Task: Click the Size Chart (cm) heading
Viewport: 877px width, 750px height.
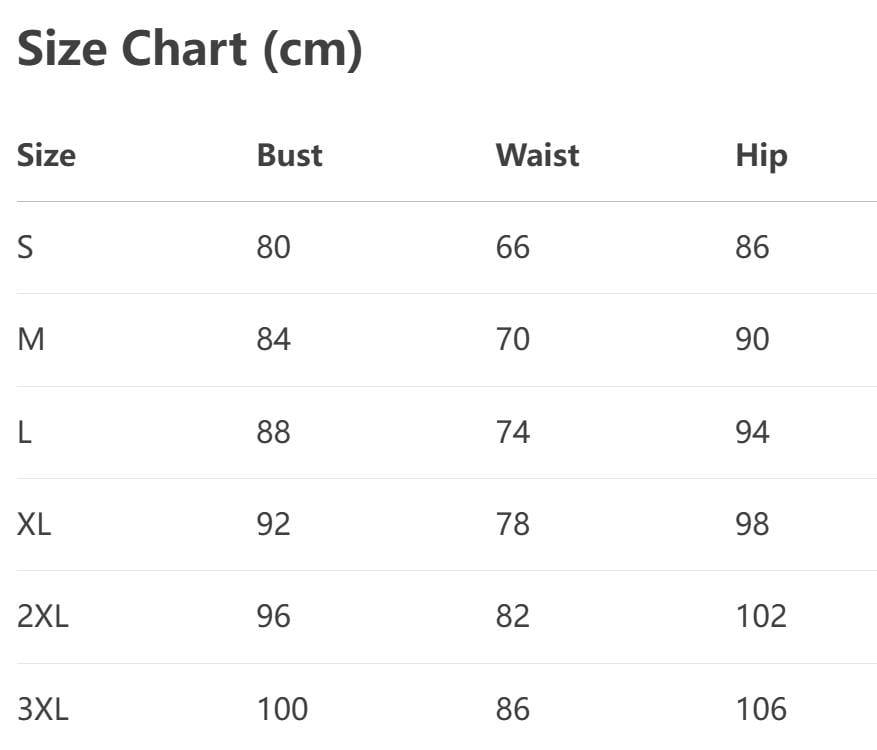Action: click(x=190, y=49)
